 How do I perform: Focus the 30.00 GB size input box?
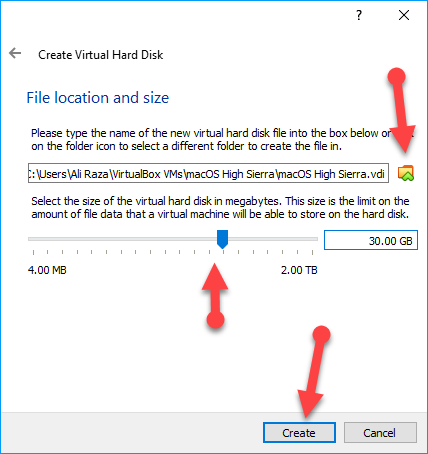tap(371, 240)
